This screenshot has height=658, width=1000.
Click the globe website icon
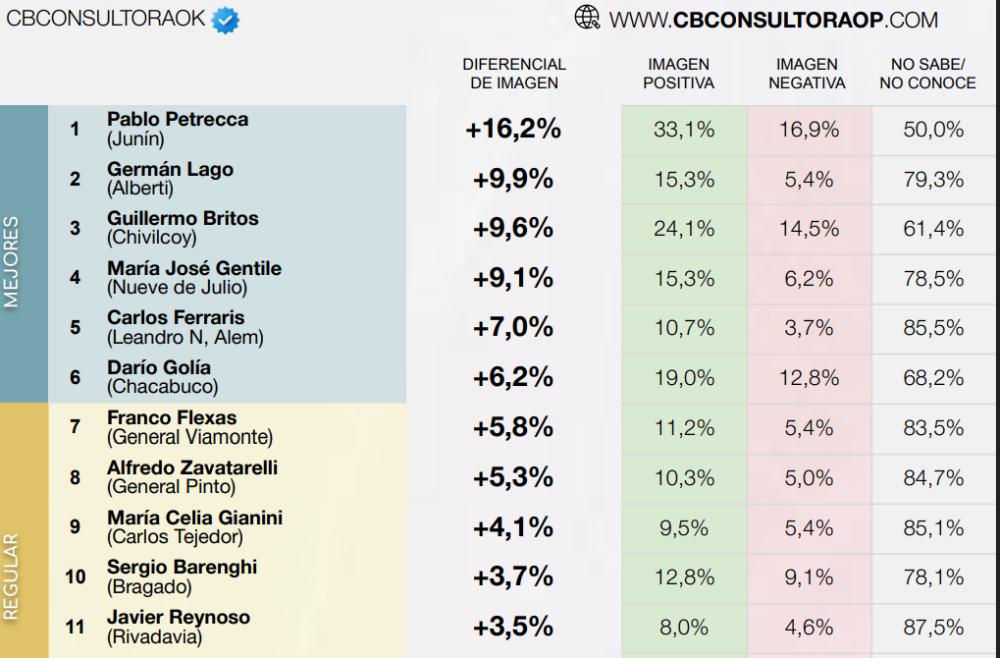click(x=587, y=18)
